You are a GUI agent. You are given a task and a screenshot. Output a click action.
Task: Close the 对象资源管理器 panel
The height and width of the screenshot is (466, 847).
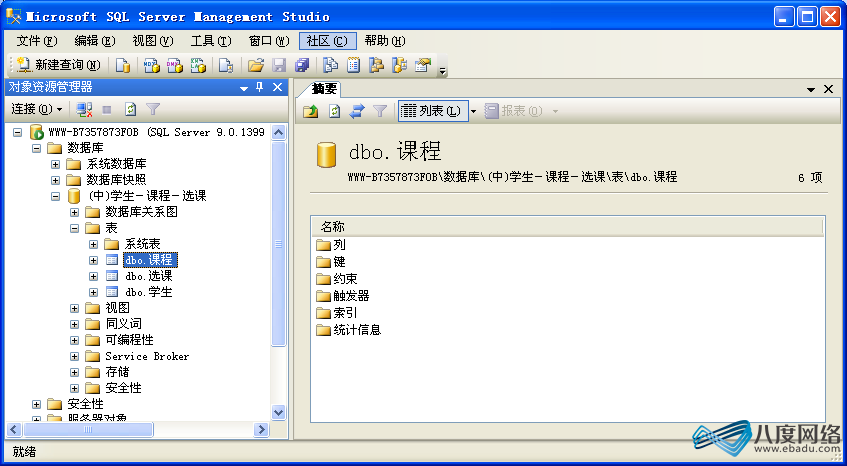point(277,87)
